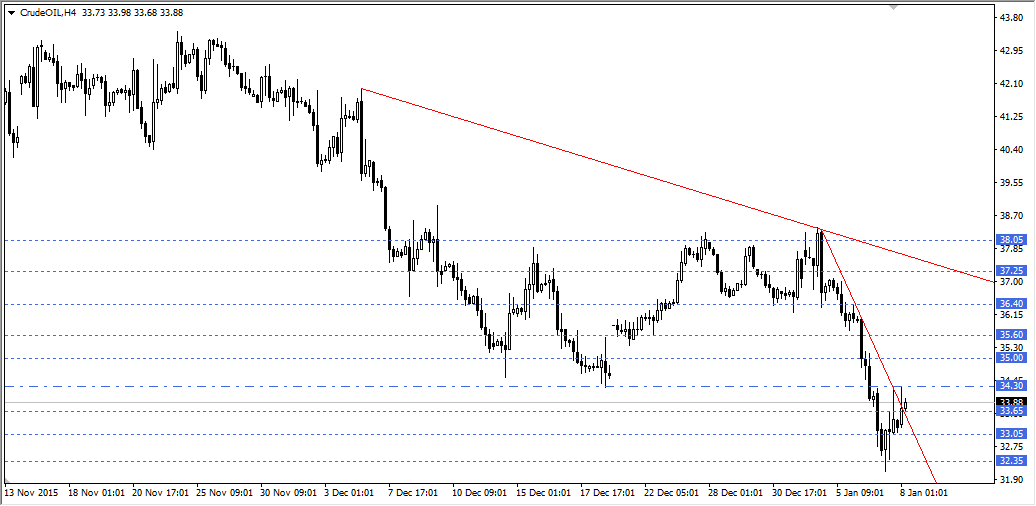Viewport: 1036px width, 506px height.
Task: Click the 43.80 value on the price scale
Action: 1011,17
